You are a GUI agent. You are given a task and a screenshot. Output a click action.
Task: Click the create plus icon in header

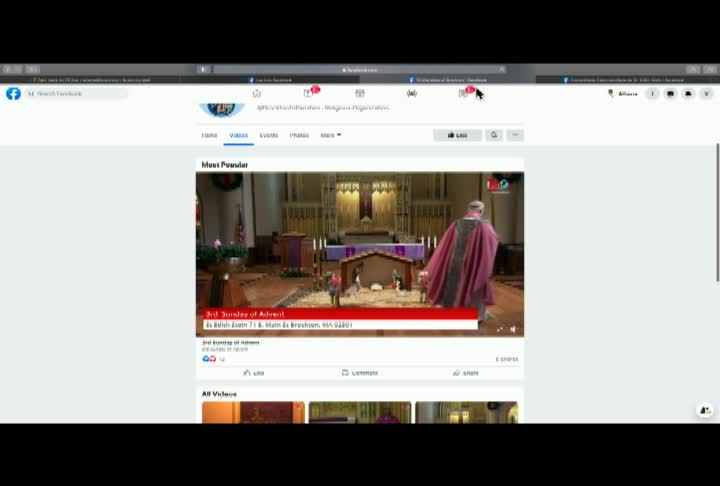[652, 94]
